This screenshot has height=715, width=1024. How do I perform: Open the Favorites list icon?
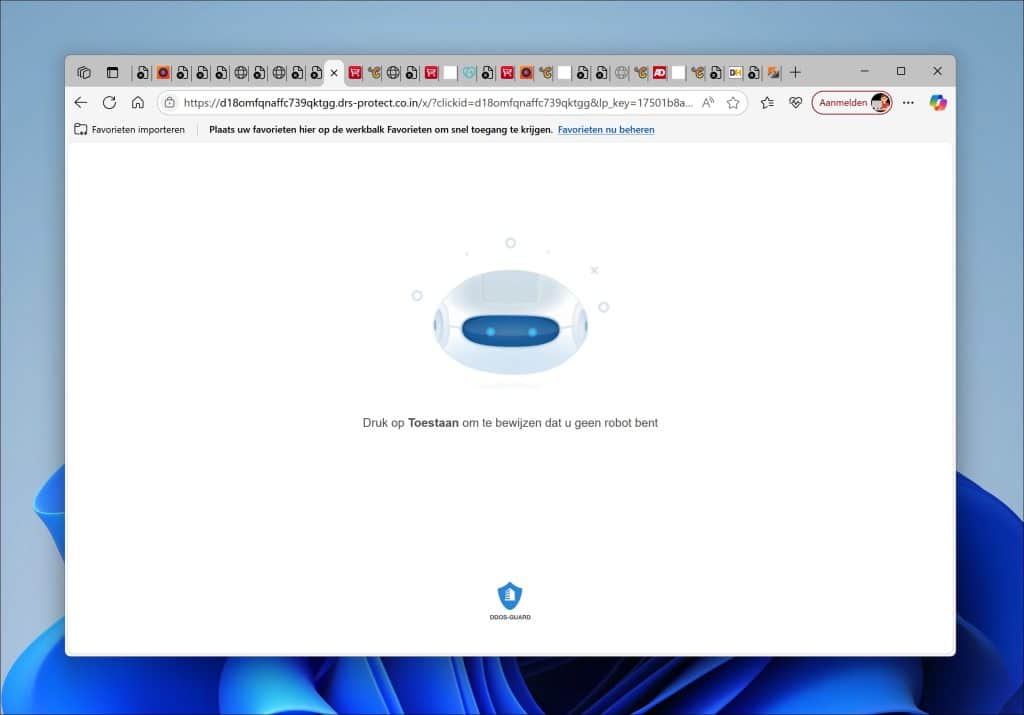point(767,103)
